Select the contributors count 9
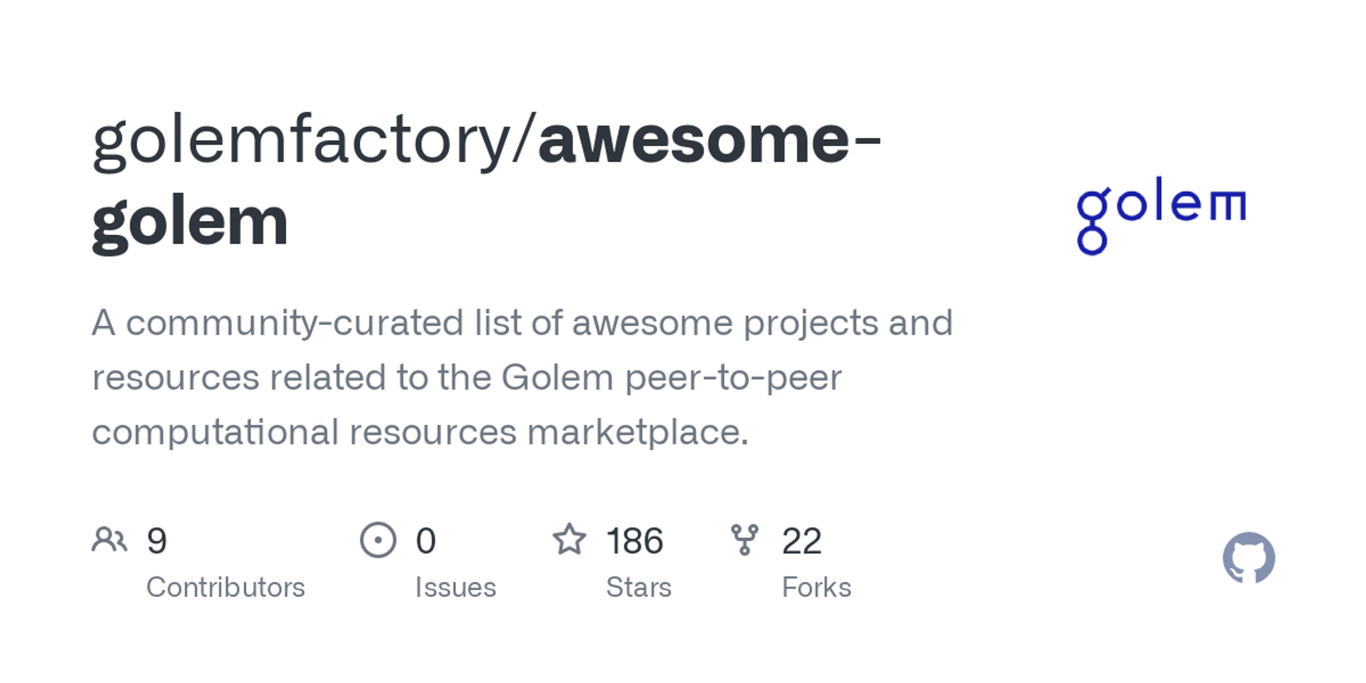 pyautogui.click(x=157, y=541)
